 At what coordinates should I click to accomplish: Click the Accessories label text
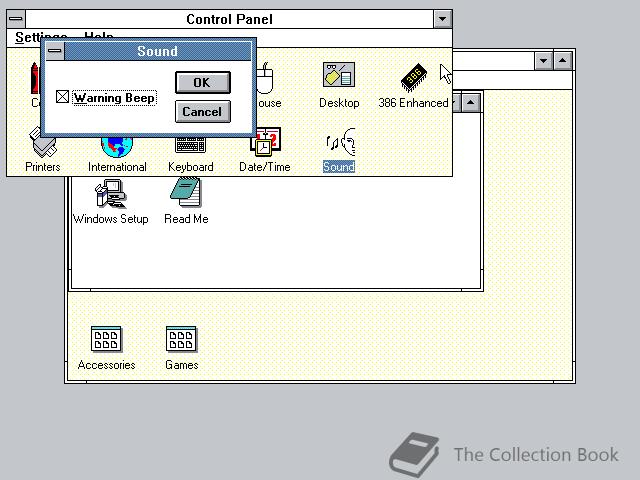click(x=106, y=365)
